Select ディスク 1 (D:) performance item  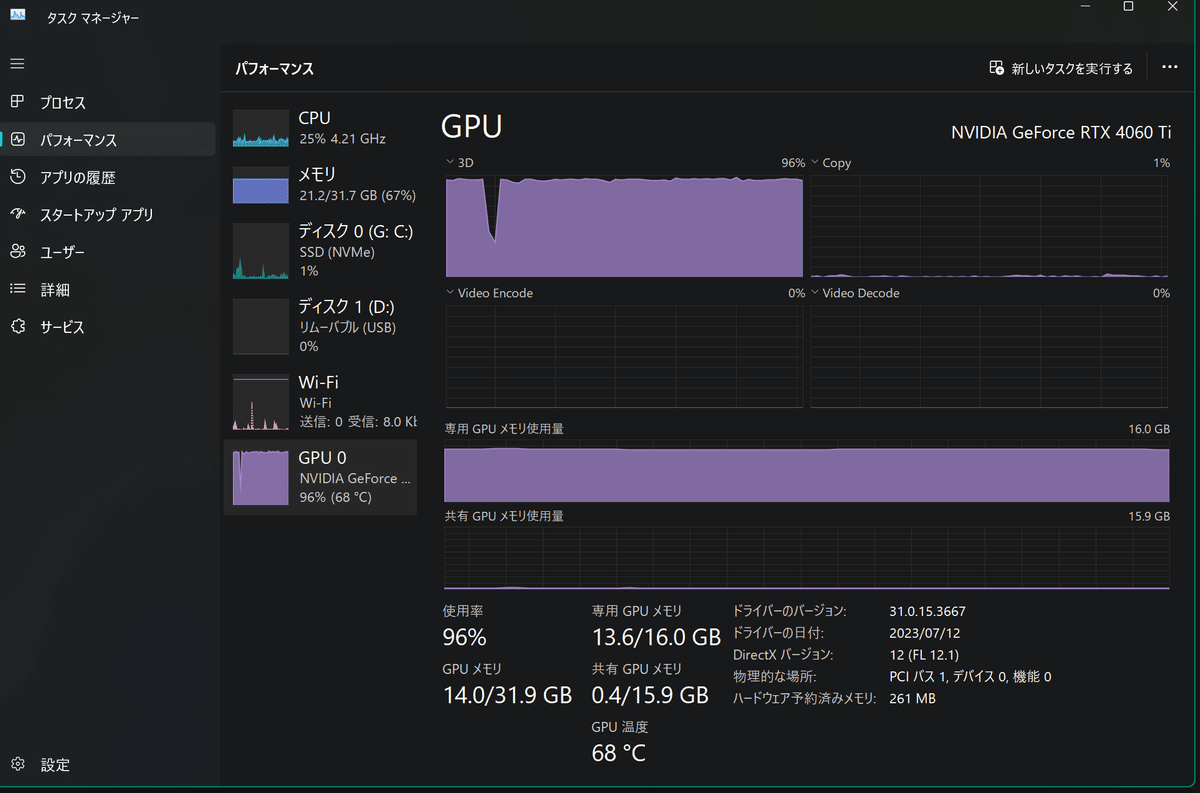point(320,325)
